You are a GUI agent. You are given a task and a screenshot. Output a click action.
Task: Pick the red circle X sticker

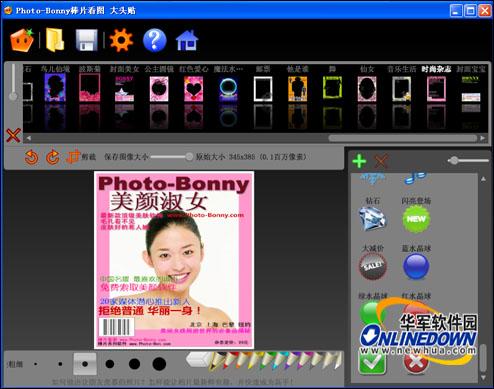(x=415, y=362)
